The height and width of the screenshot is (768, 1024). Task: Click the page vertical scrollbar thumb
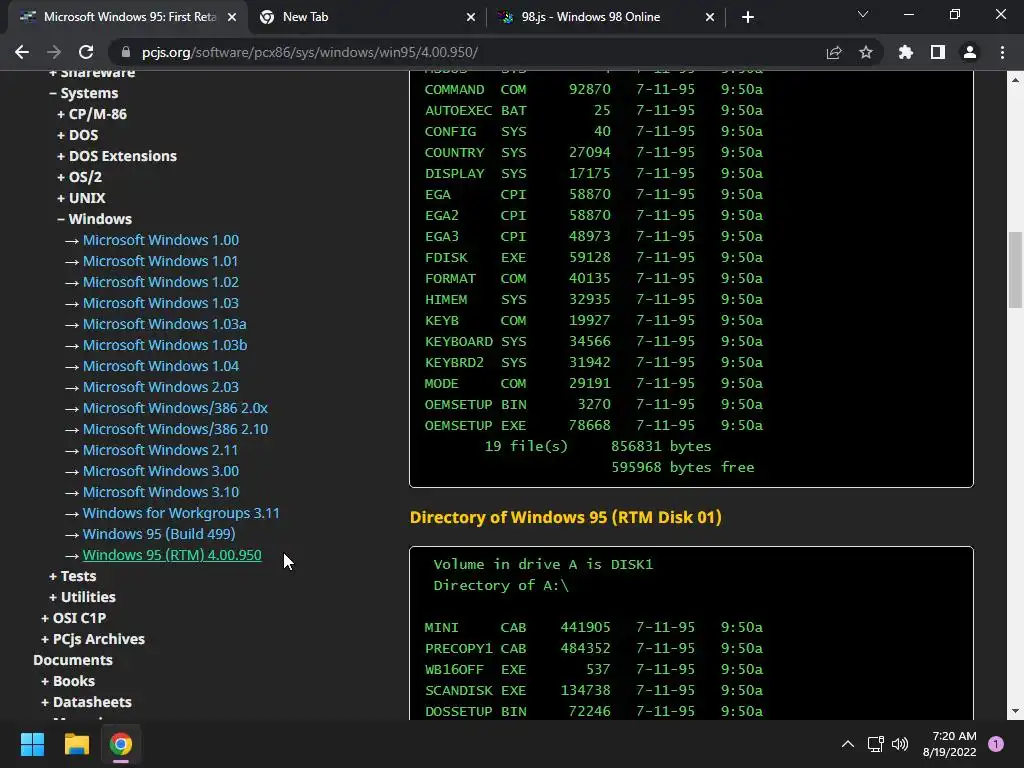point(1015,270)
